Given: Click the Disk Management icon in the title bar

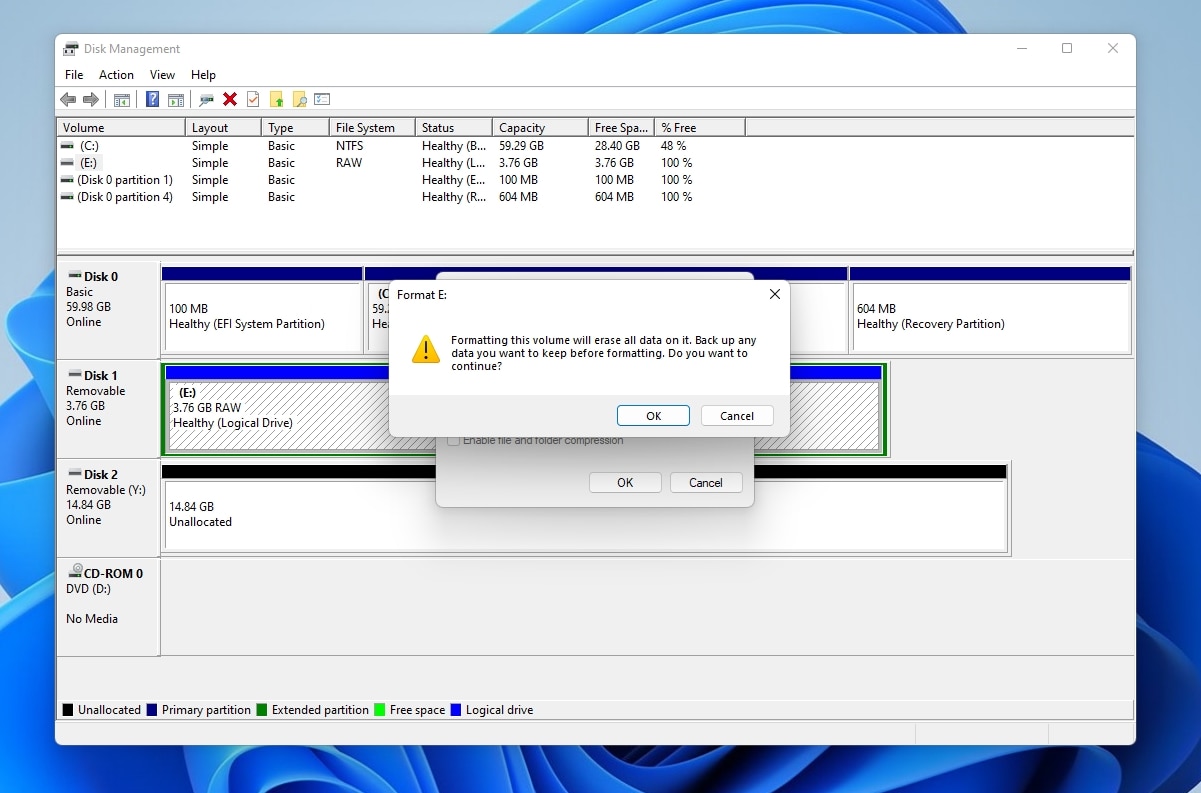Looking at the screenshot, I should [70, 48].
